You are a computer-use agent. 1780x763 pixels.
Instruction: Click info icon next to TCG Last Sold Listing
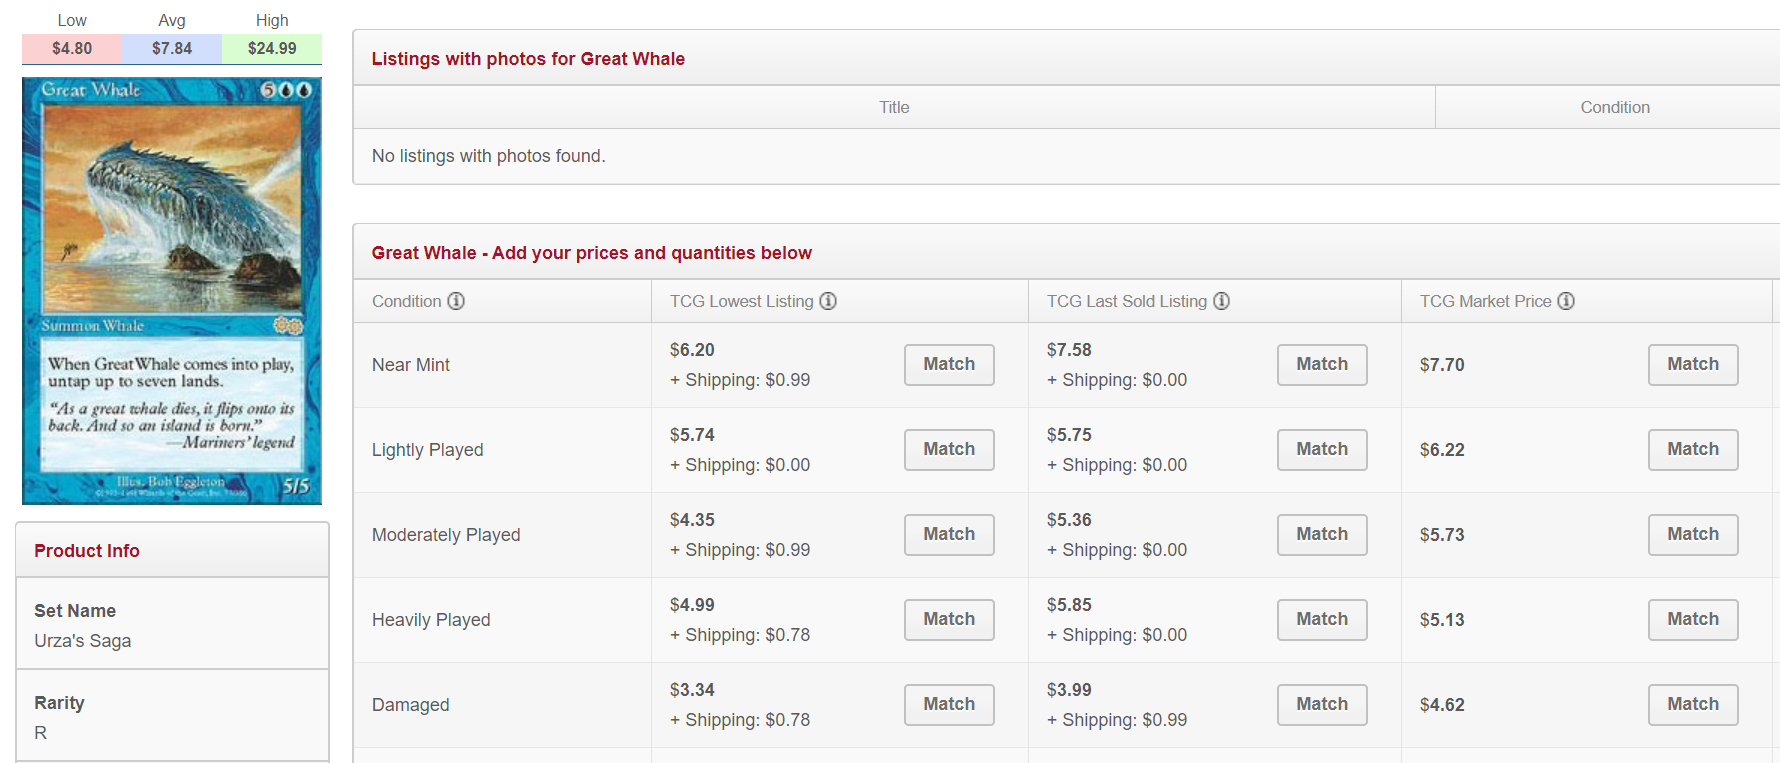click(x=1221, y=301)
